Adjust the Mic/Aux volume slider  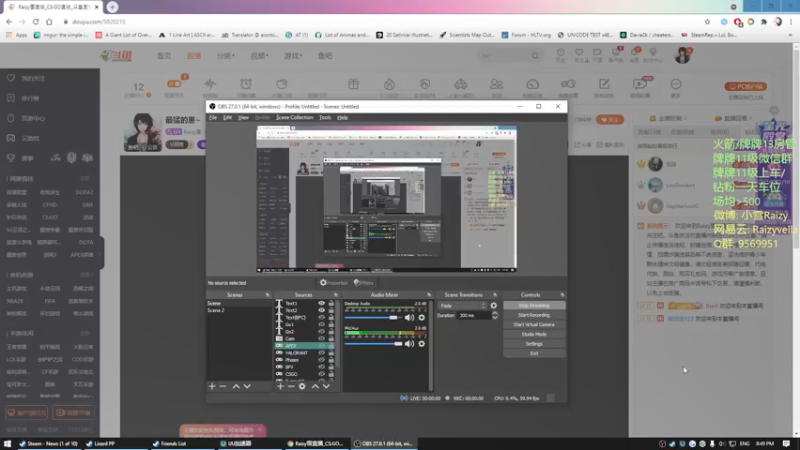tap(373, 344)
